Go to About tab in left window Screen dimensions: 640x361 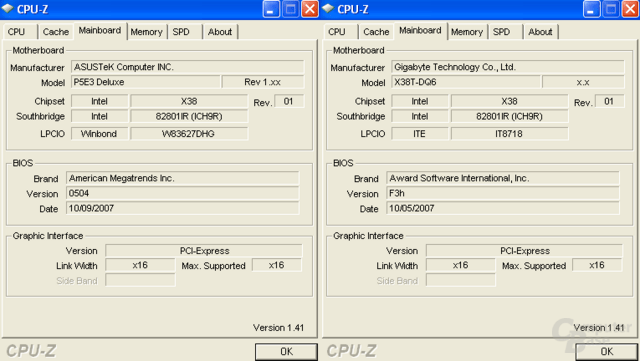click(x=220, y=32)
